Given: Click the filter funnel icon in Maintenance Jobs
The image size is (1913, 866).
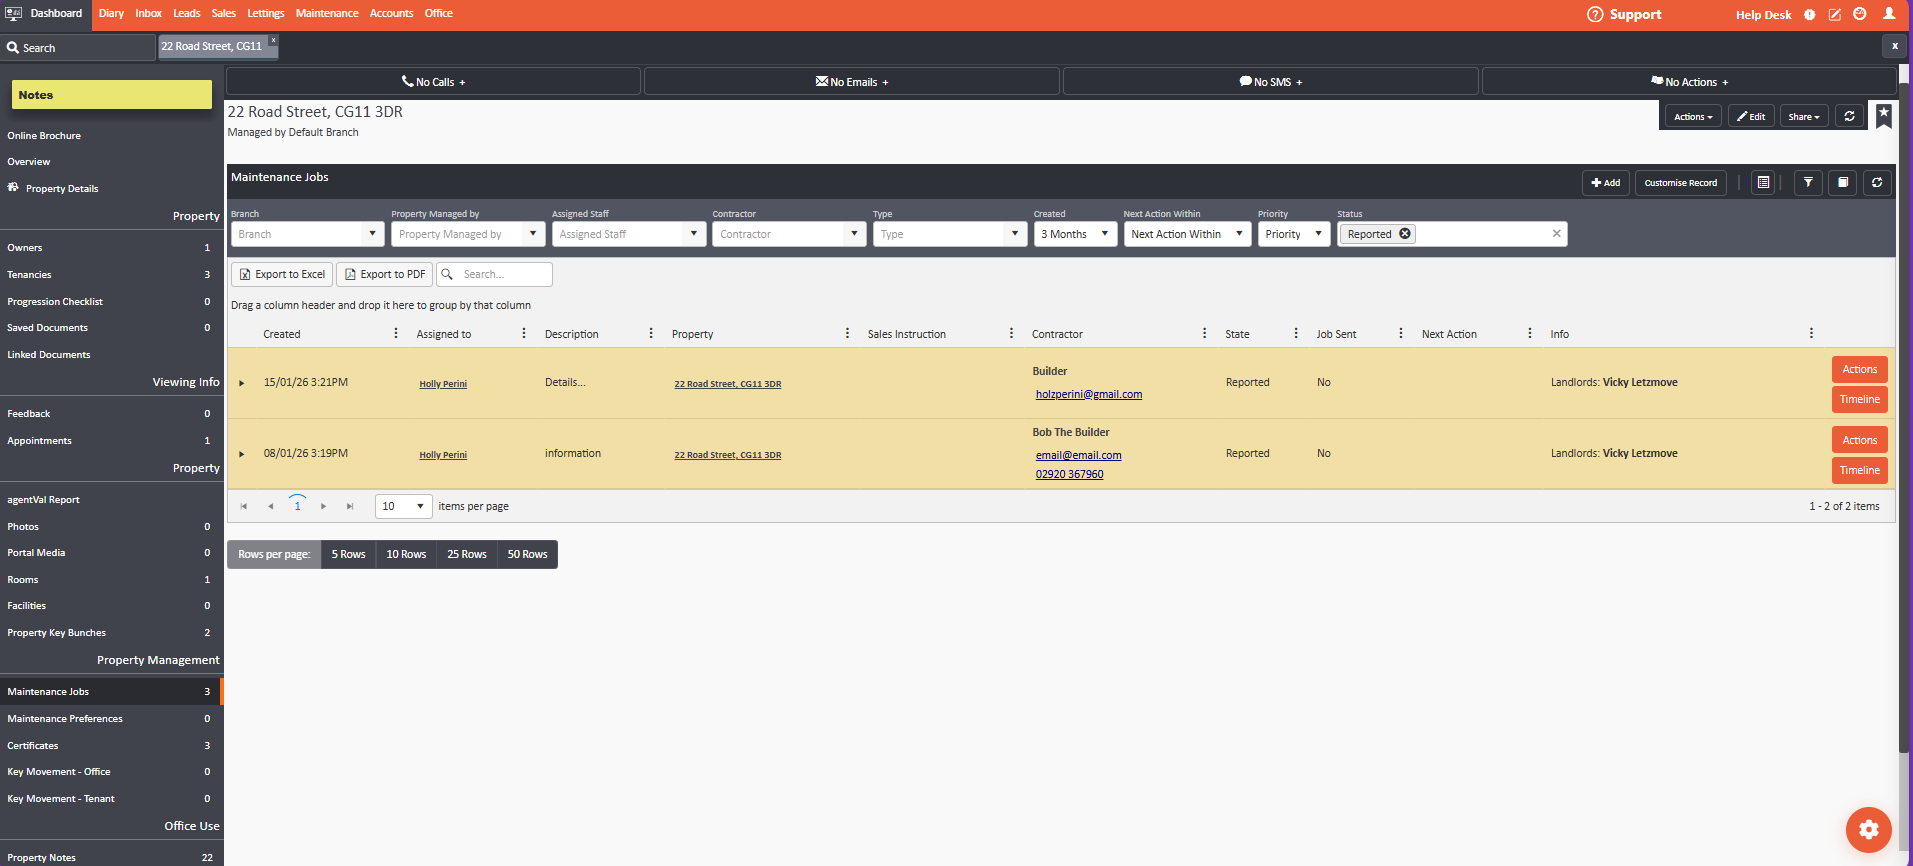Looking at the screenshot, I should pyautogui.click(x=1807, y=183).
